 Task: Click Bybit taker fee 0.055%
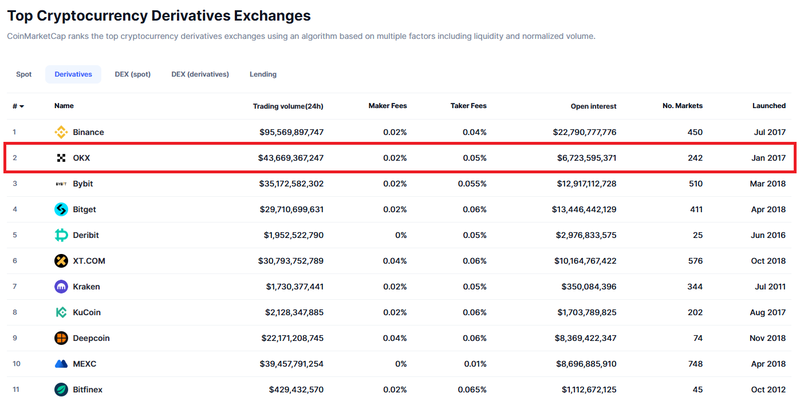point(472,184)
